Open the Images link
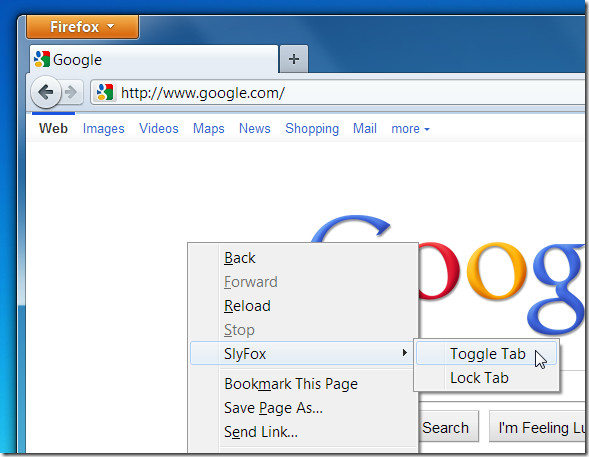589x457 pixels. click(104, 128)
